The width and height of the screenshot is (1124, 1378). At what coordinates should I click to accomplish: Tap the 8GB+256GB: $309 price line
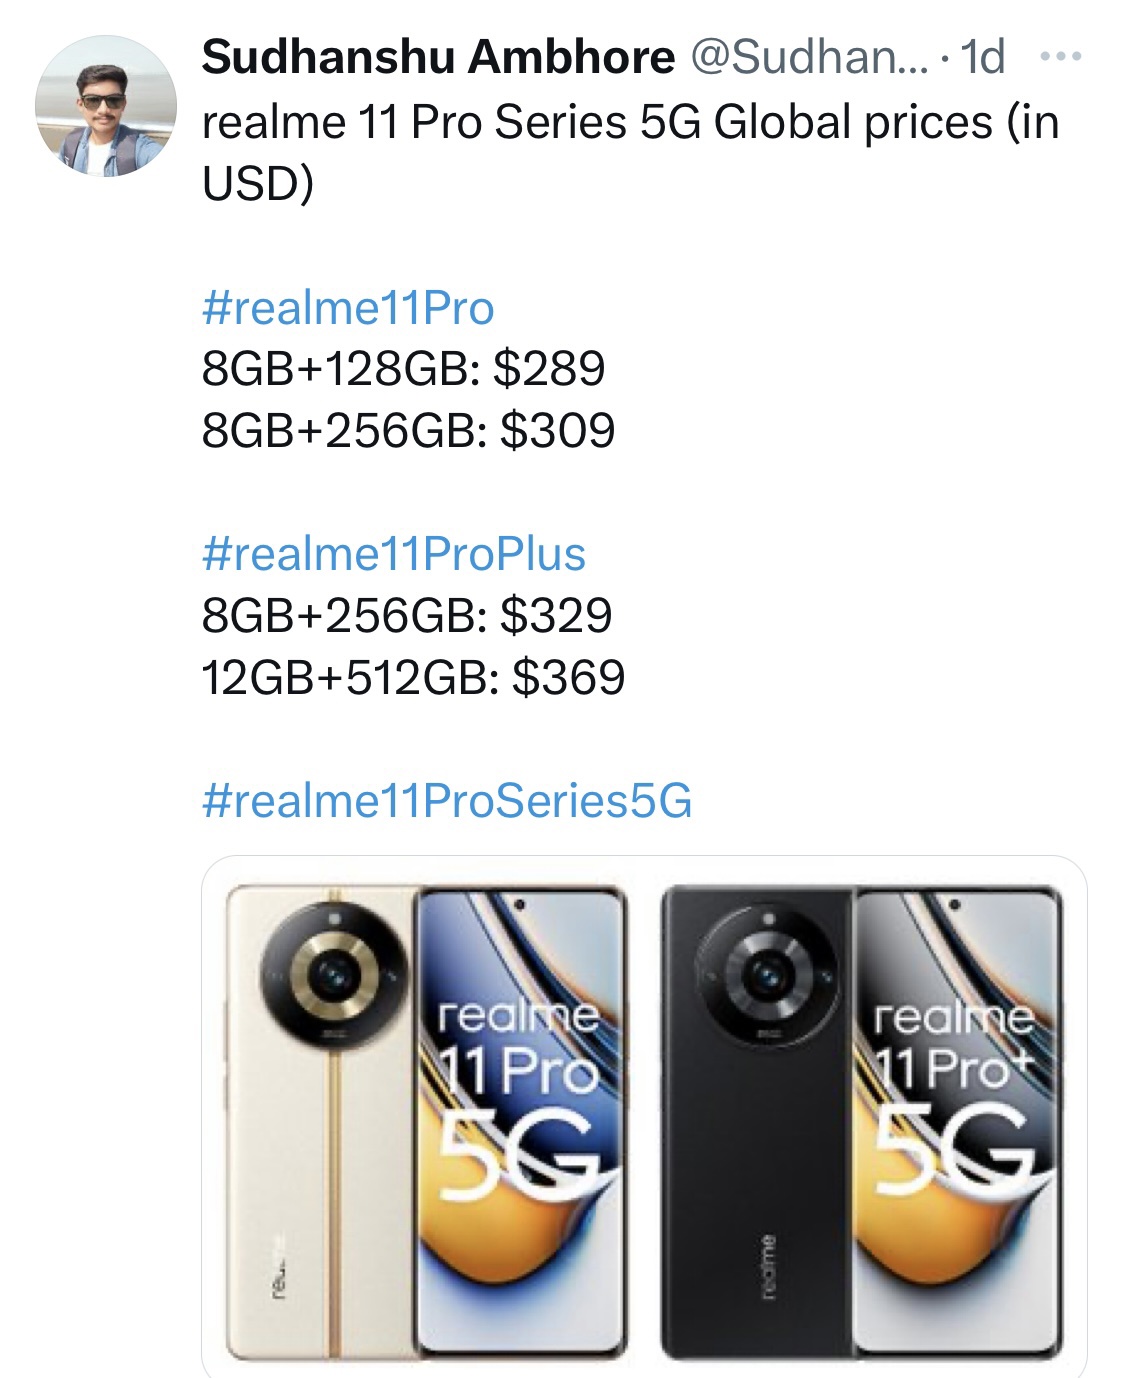409,431
